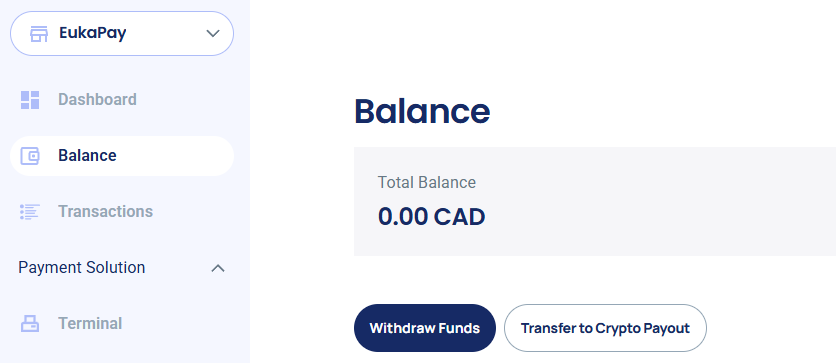The width and height of the screenshot is (836, 363).
Task: Click the 0.00 CAD balance amount
Action: tap(431, 217)
